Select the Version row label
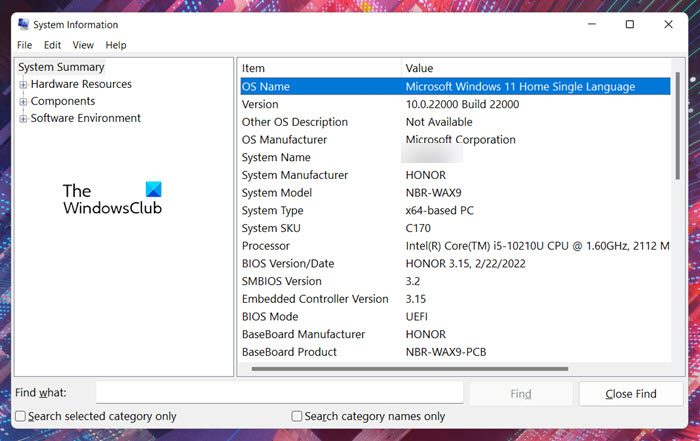The image size is (700, 441). click(260, 104)
